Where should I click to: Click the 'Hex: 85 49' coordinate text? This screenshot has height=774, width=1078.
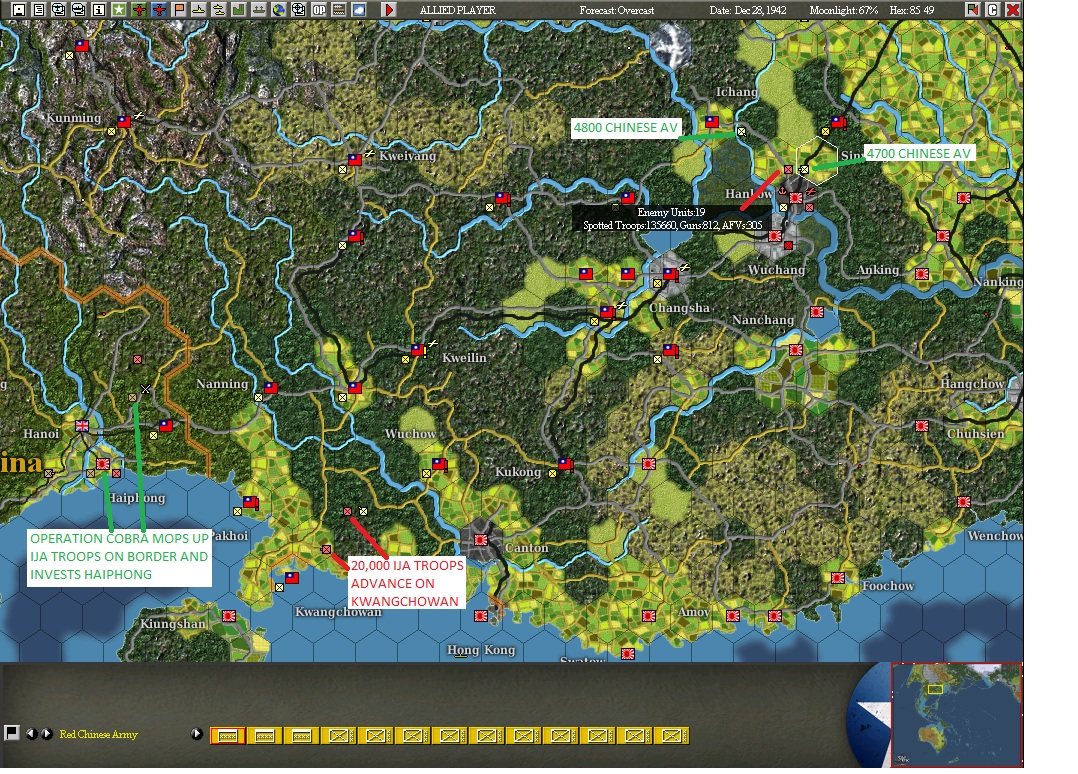pyautogui.click(x=912, y=10)
